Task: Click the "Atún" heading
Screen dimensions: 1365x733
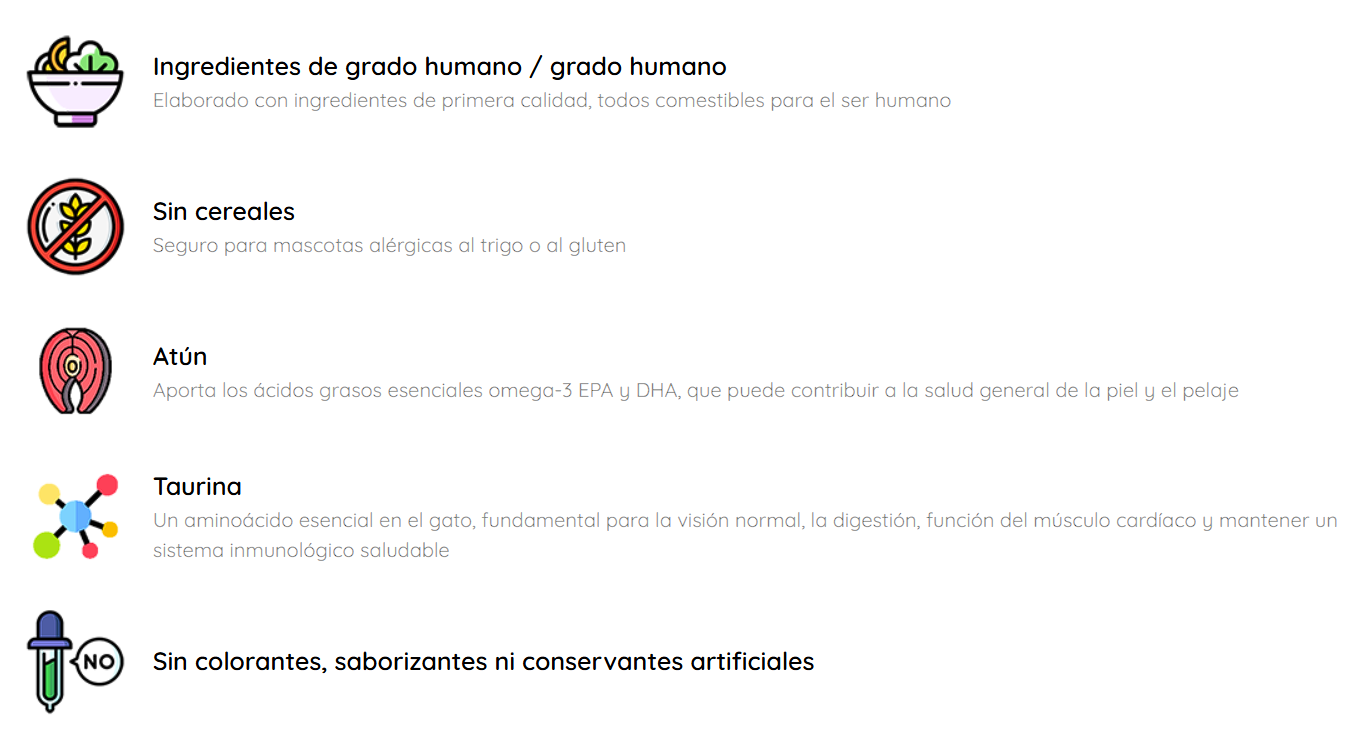Action: [180, 357]
